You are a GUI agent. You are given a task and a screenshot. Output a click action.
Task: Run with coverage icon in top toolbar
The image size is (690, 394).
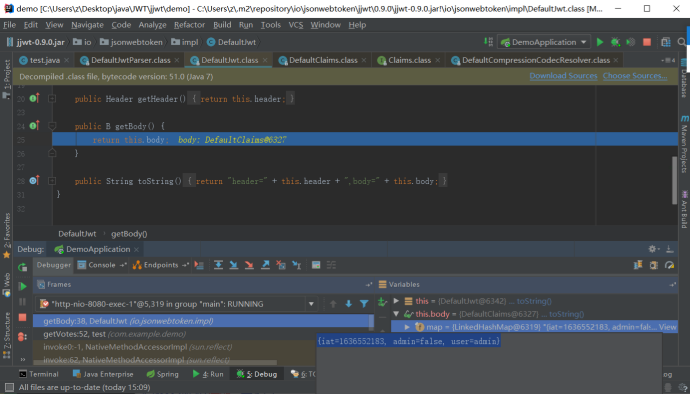pos(631,42)
